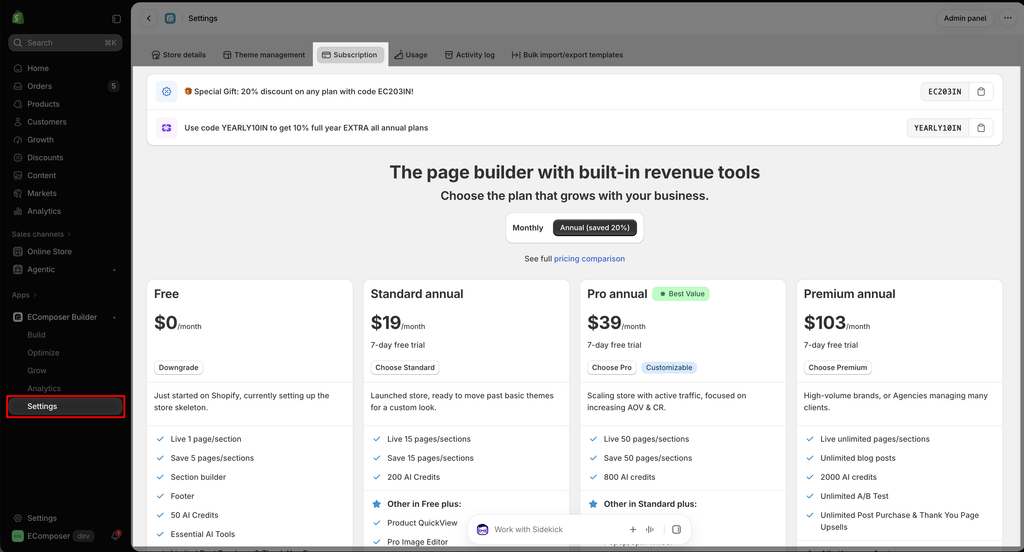Click the Sidekick avatar icon
The image size is (1024, 552).
coord(483,530)
